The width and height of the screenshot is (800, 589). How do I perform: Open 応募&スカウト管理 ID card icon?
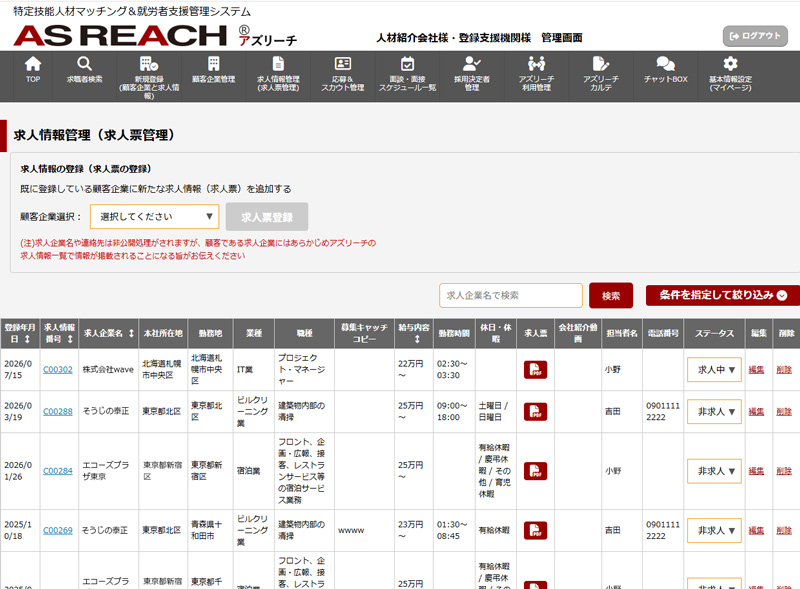[342, 64]
